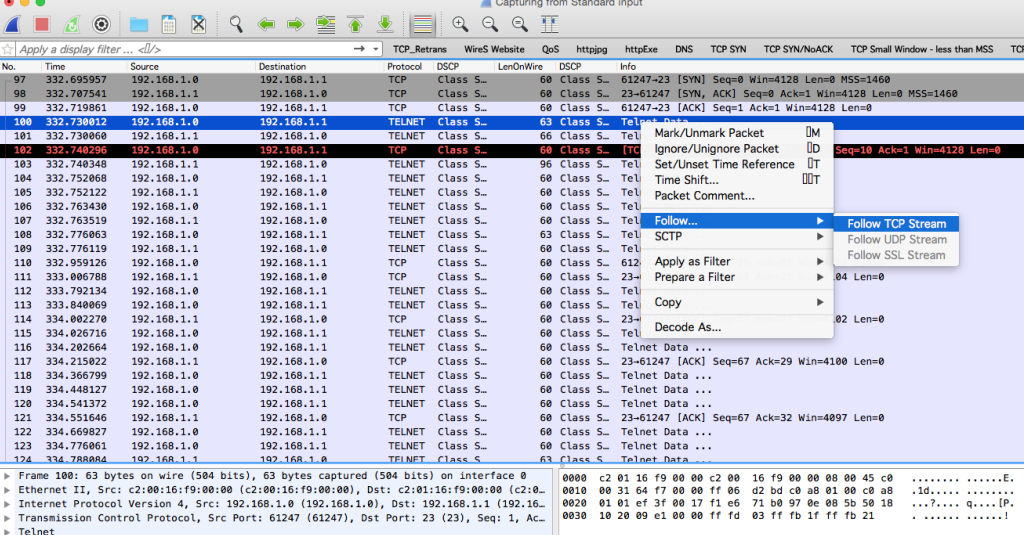This screenshot has height=535, width=1024.
Task: Apply the DNS filter button
Action: 684,49
